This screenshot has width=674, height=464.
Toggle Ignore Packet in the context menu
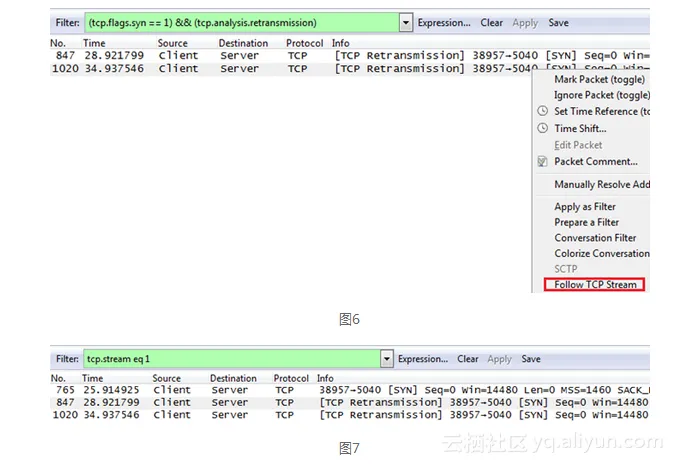(601, 95)
